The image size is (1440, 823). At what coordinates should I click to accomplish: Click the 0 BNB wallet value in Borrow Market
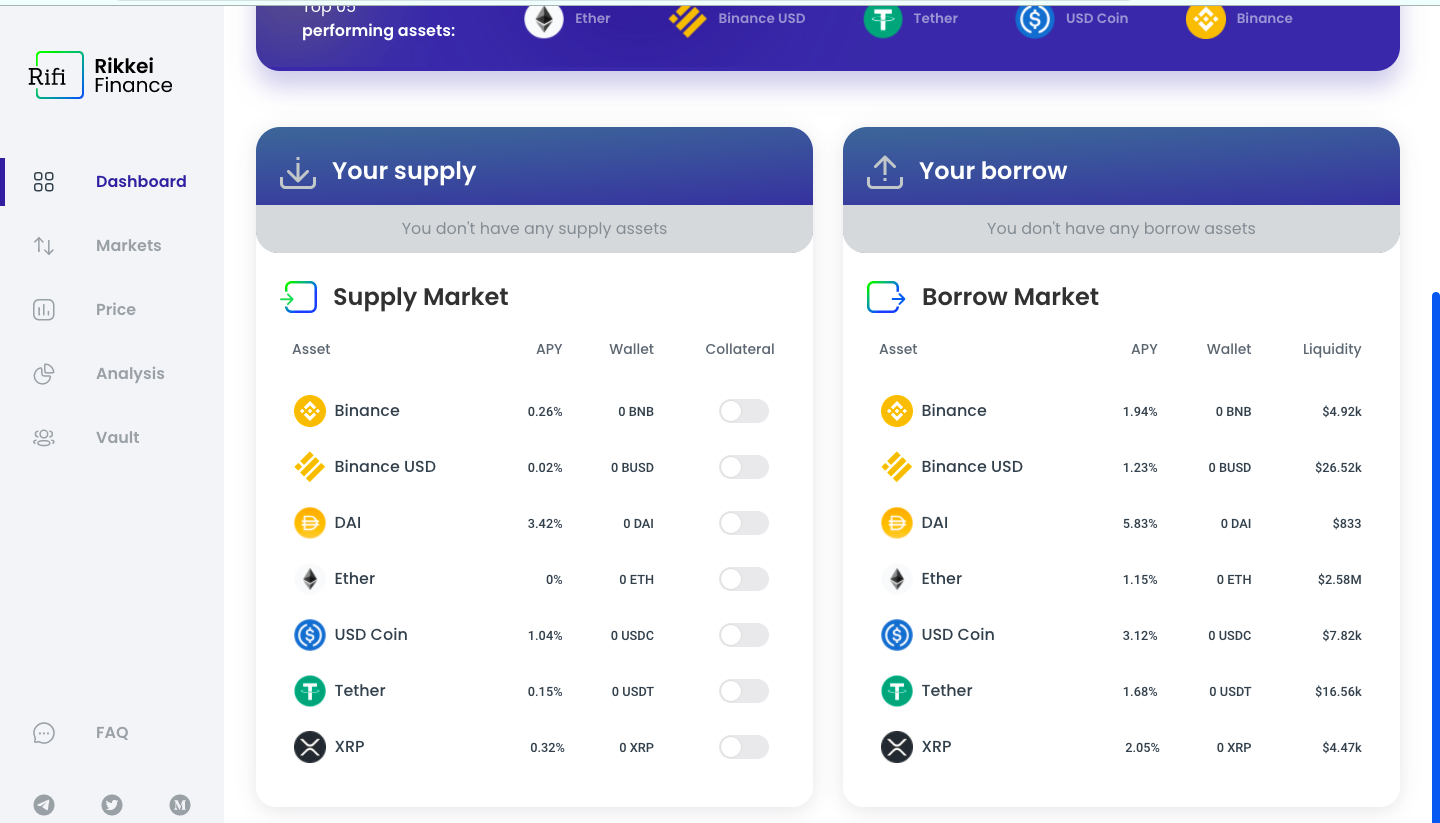click(1233, 412)
